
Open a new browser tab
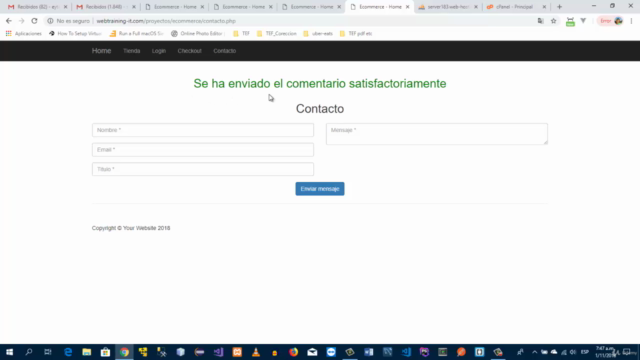click(x=559, y=7)
